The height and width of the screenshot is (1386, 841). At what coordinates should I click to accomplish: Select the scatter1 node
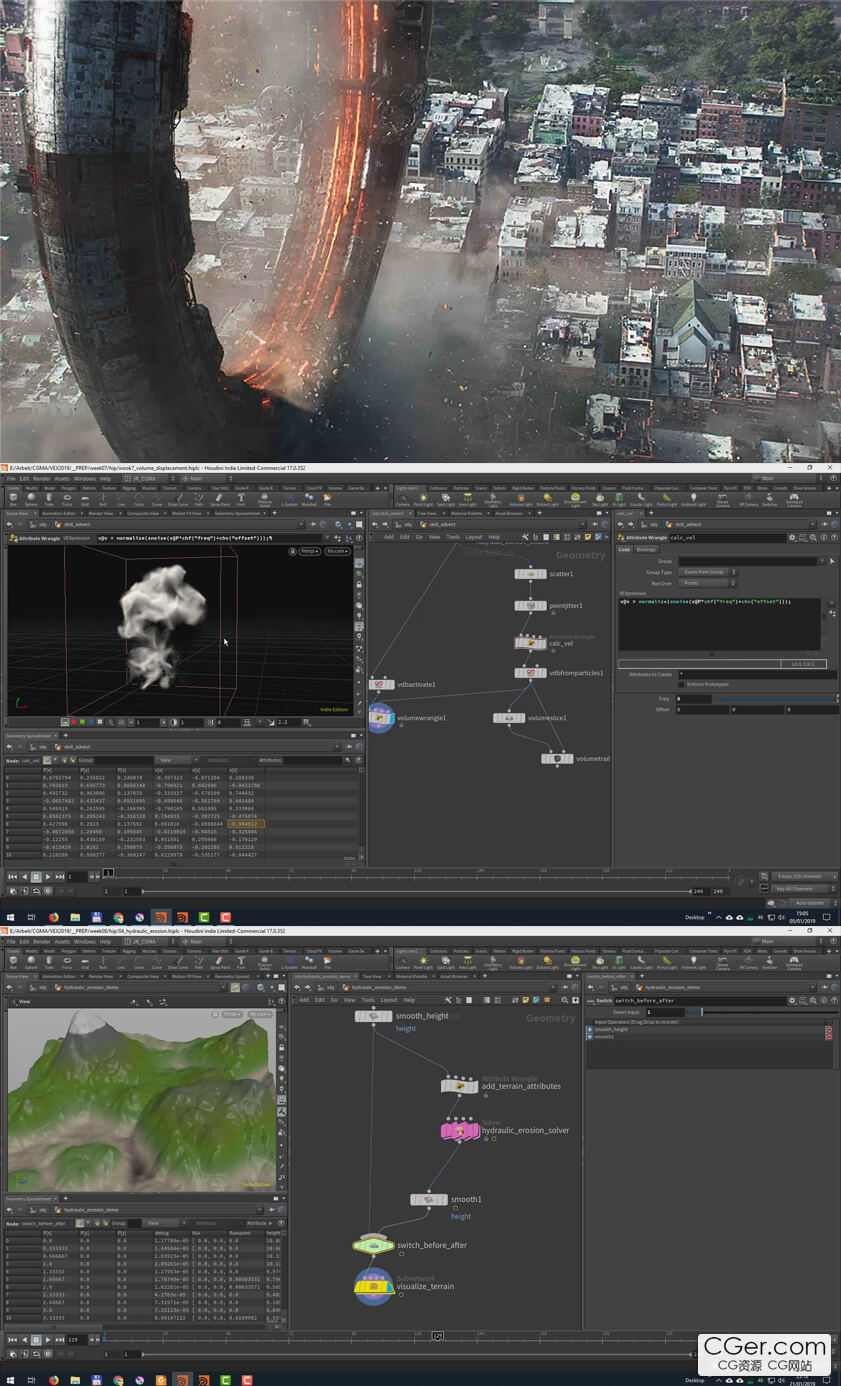[x=531, y=574]
